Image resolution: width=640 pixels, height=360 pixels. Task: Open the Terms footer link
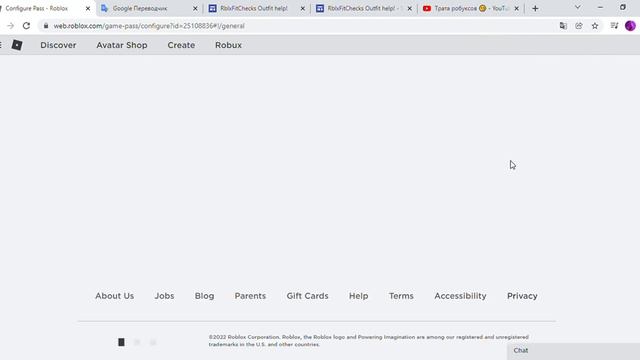click(x=401, y=296)
